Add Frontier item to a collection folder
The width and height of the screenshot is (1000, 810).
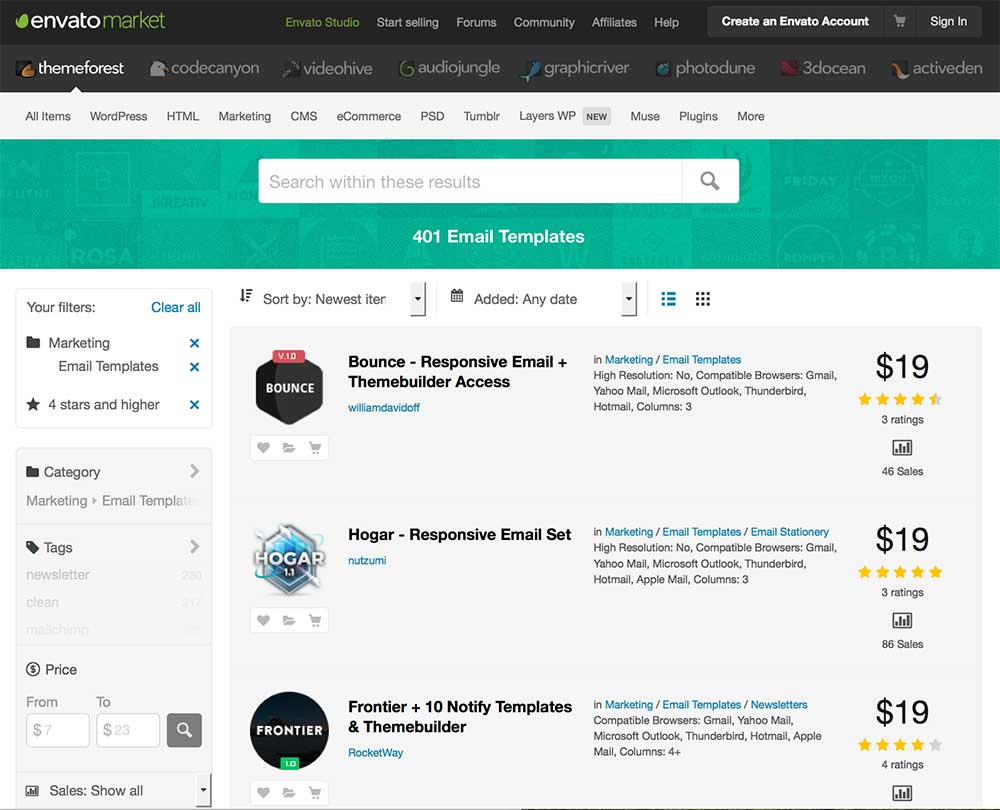coord(289,793)
